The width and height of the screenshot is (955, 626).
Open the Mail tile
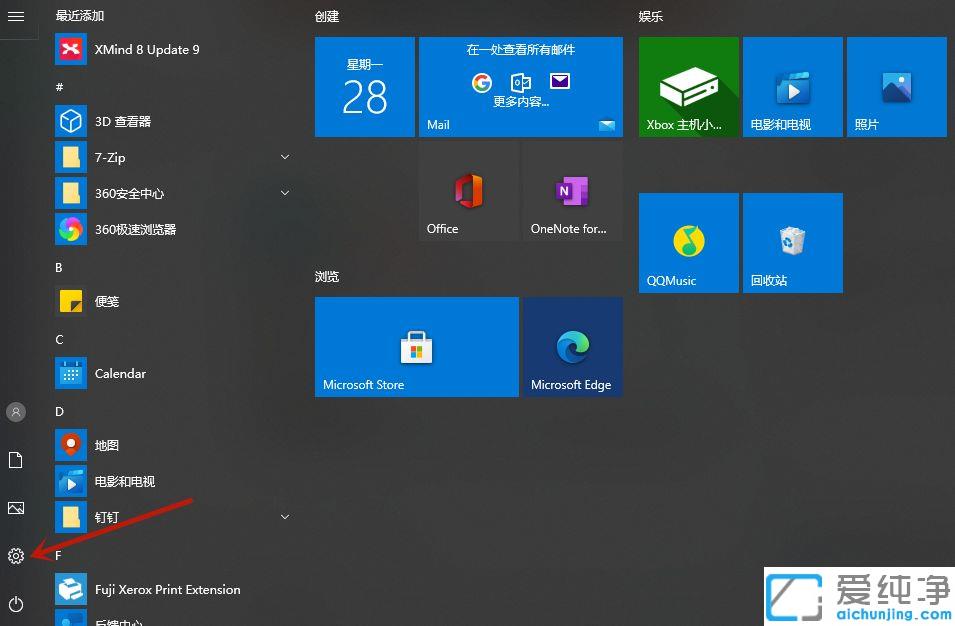pyautogui.click(x=520, y=86)
